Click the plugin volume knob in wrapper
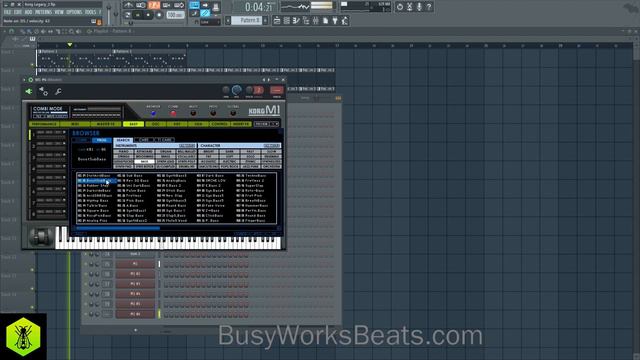The image size is (640, 360). pyautogui.click(x=237, y=90)
